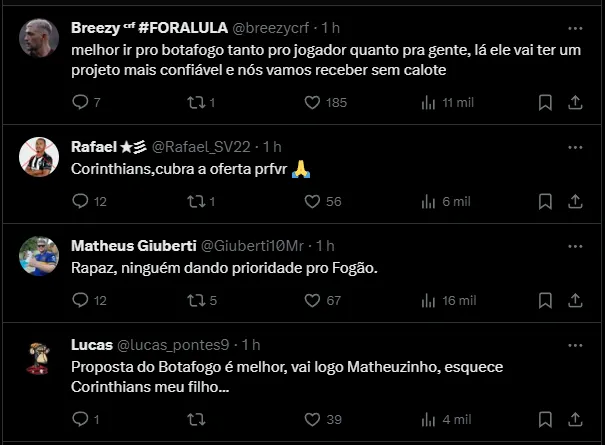Share Lucas's tweet
The image size is (605, 445).
click(x=576, y=419)
